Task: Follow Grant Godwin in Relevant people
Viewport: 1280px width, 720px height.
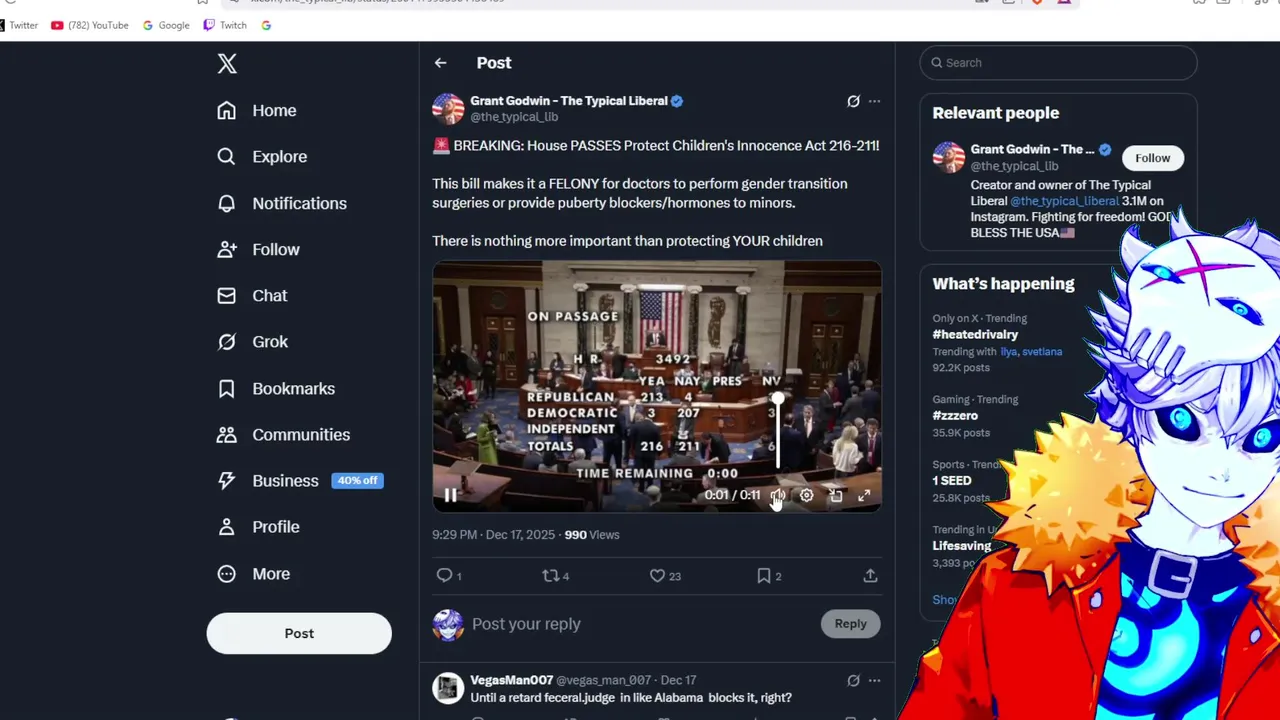Action: point(1152,158)
